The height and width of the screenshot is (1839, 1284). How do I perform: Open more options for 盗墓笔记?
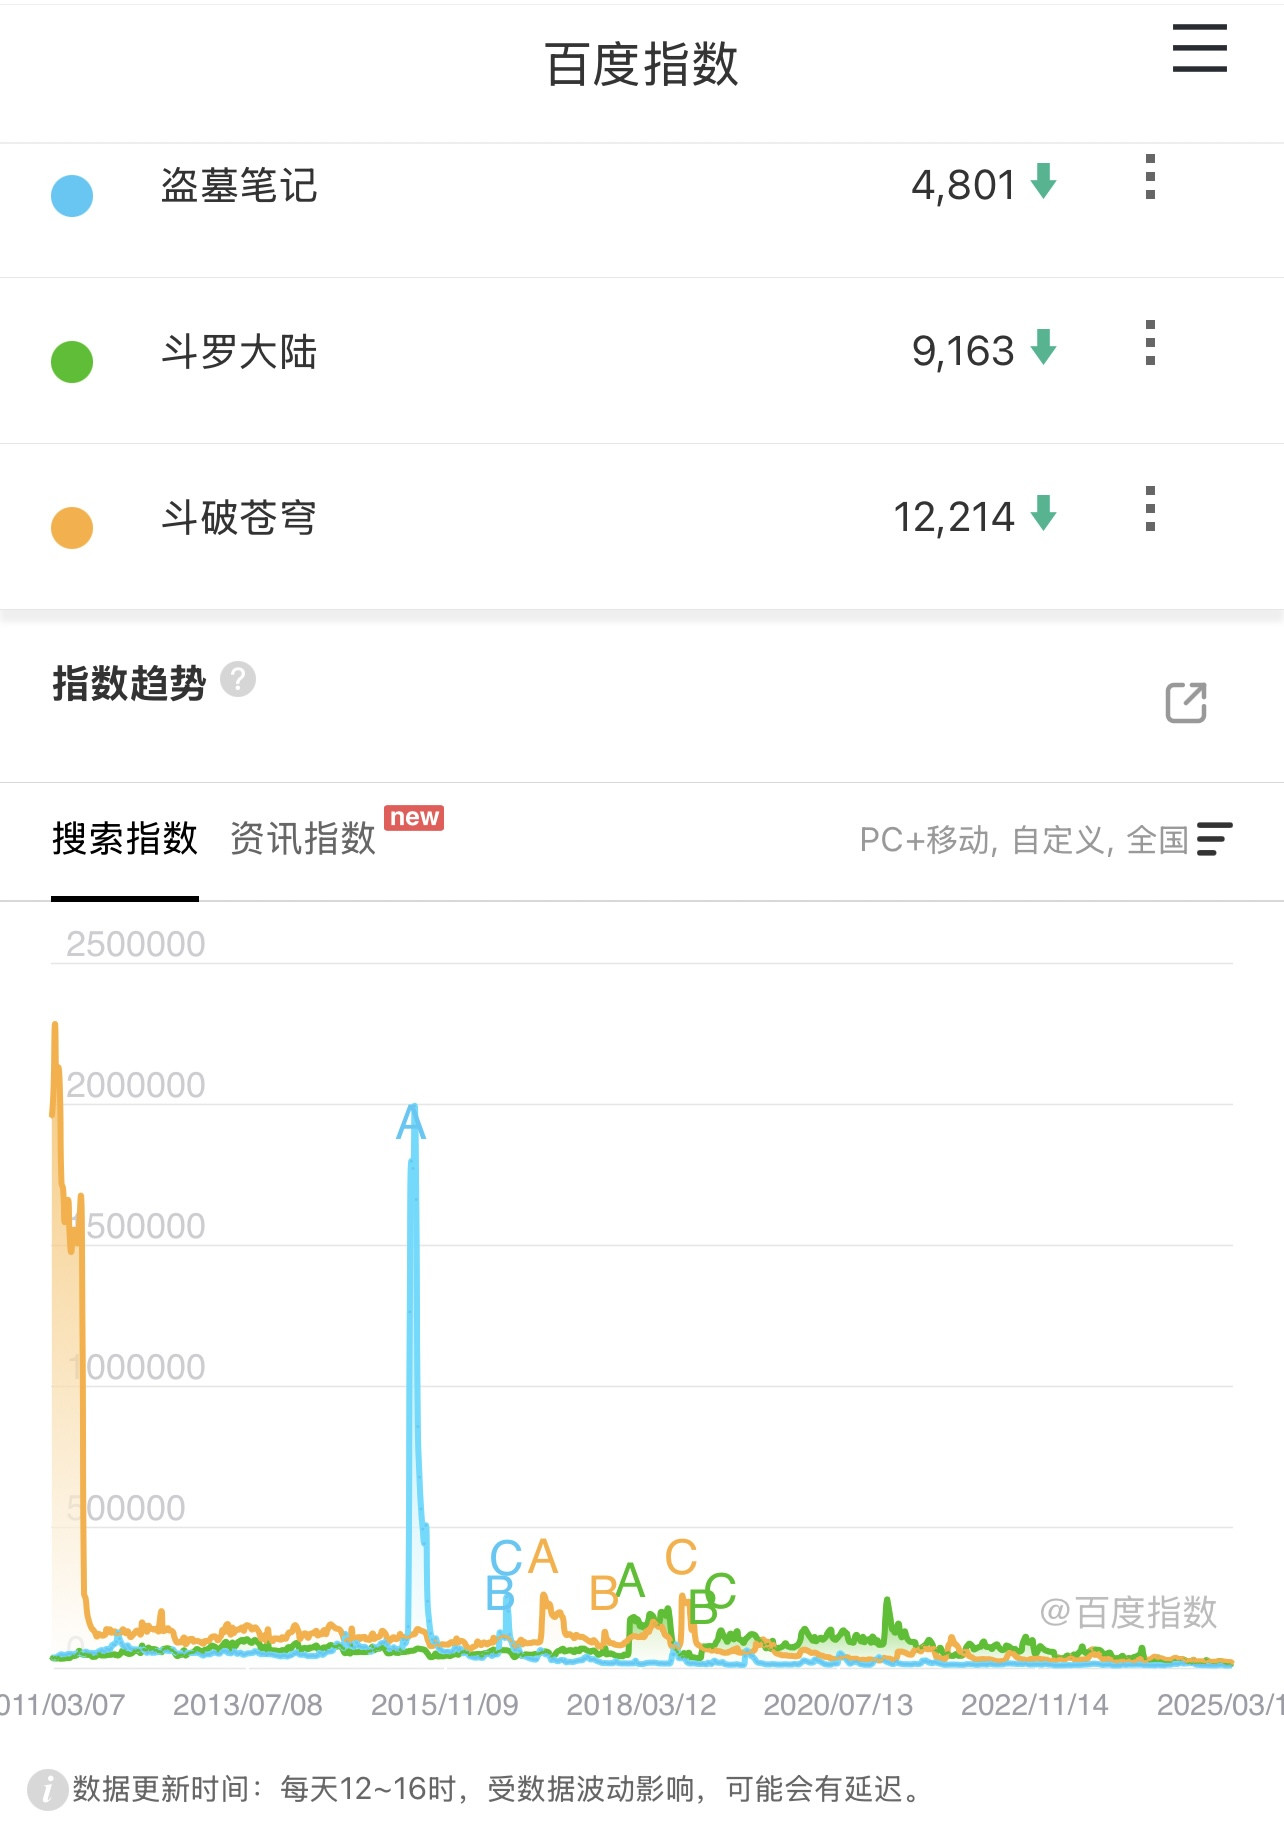(x=1150, y=177)
